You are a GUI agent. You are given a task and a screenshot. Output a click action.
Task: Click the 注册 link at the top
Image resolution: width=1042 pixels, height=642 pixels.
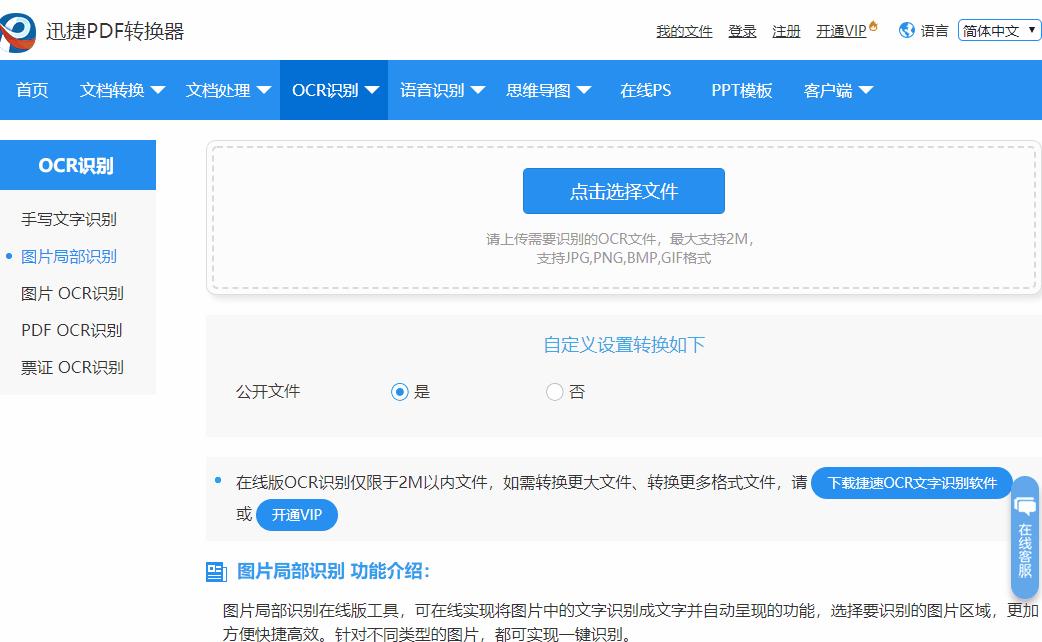pos(786,31)
